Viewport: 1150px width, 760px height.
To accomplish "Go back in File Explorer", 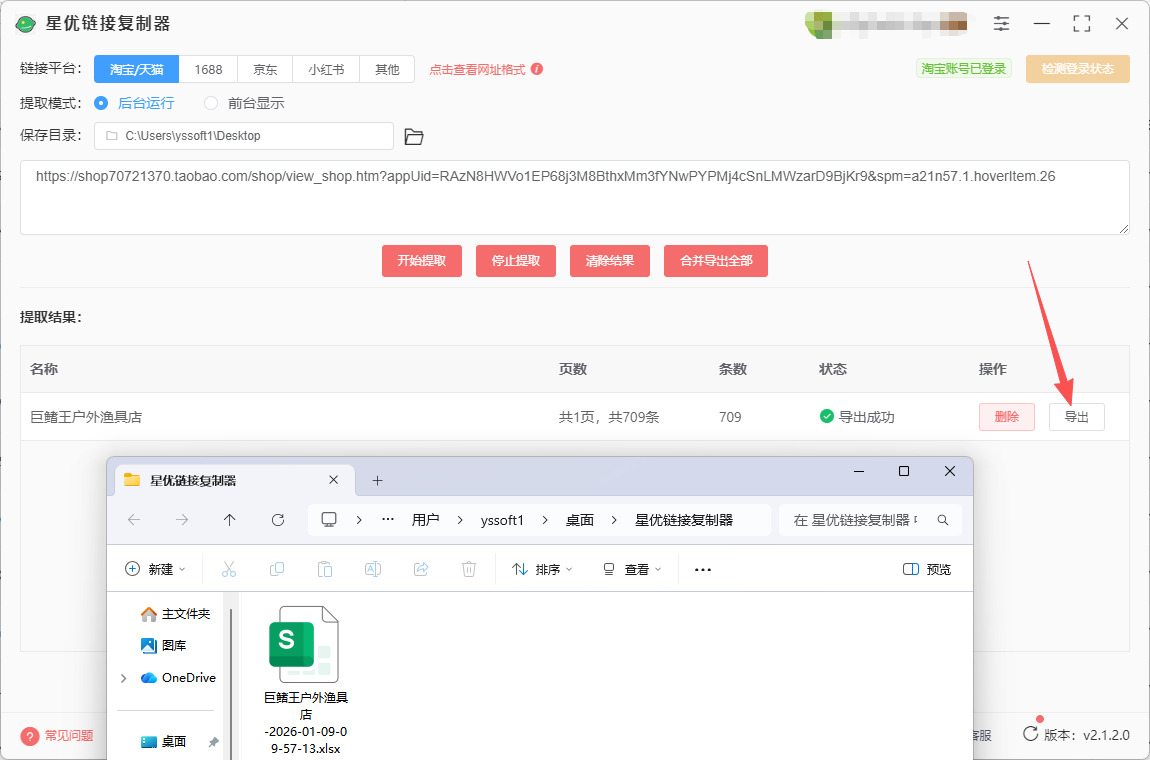I will click(x=134, y=519).
